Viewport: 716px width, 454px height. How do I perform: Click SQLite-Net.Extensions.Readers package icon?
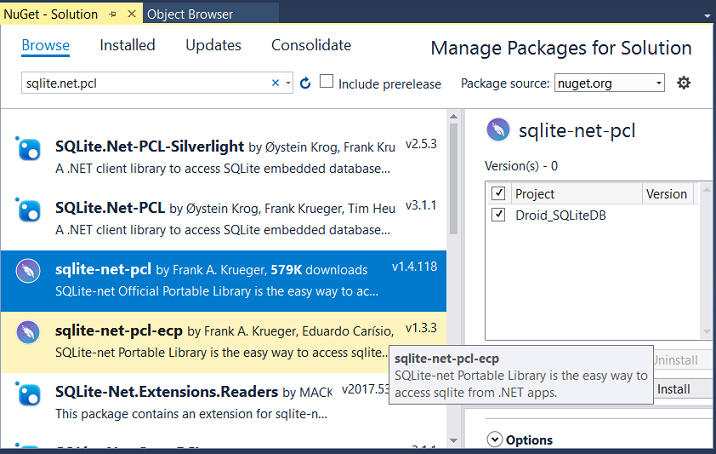pos(28,394)
